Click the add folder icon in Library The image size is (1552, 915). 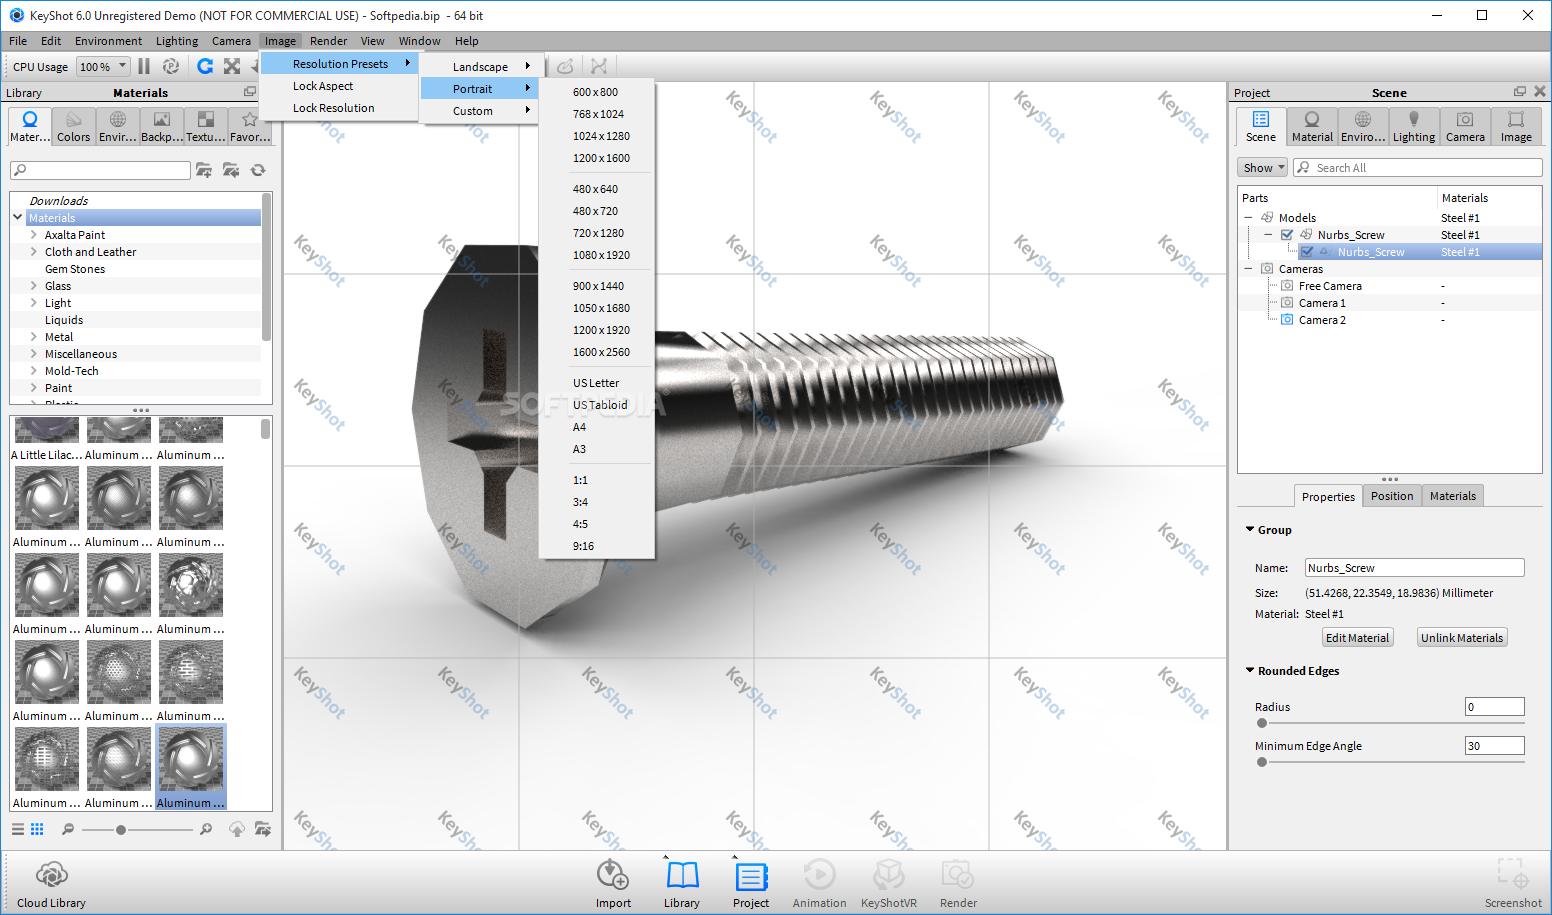click(x=204, y=170)
